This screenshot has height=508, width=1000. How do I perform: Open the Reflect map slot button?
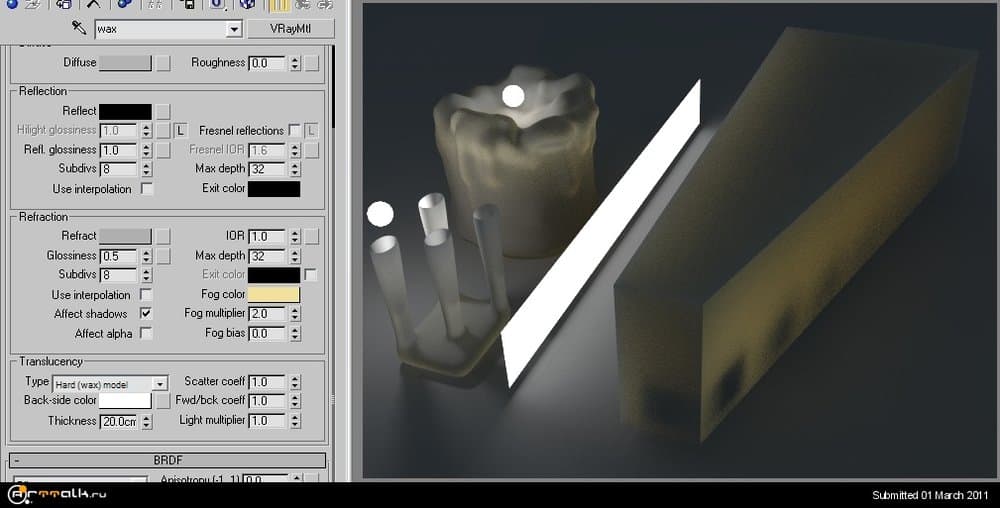[163, 111]
